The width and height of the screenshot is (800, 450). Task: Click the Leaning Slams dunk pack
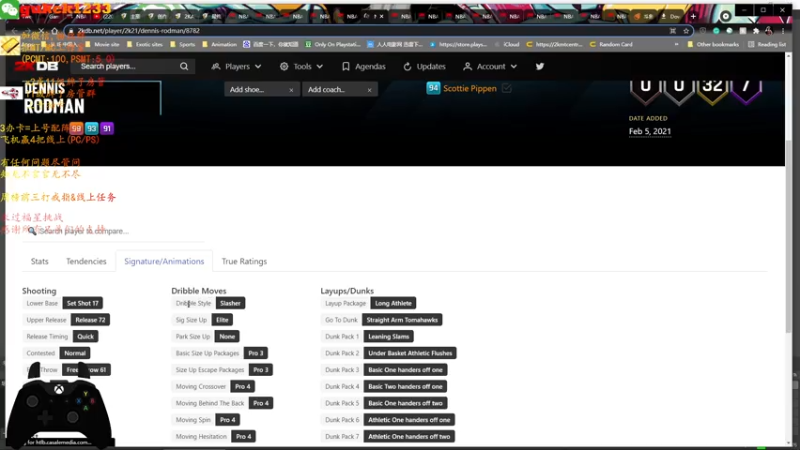pyautogui.click(x=388, y=337)
